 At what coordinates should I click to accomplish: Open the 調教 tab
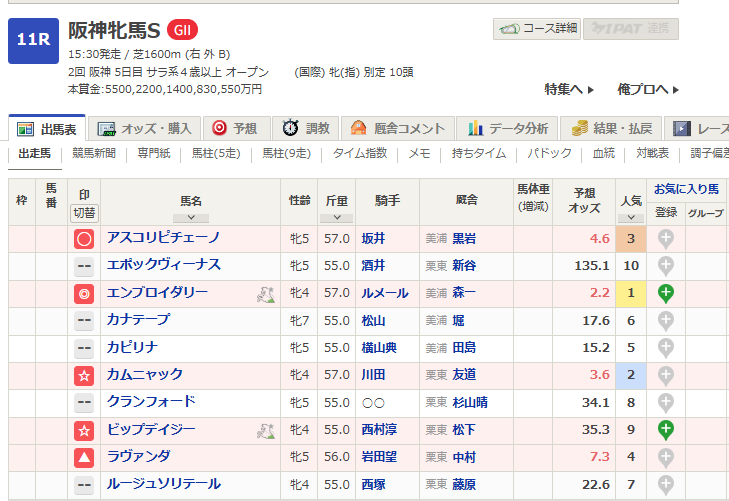coord(306,128)
